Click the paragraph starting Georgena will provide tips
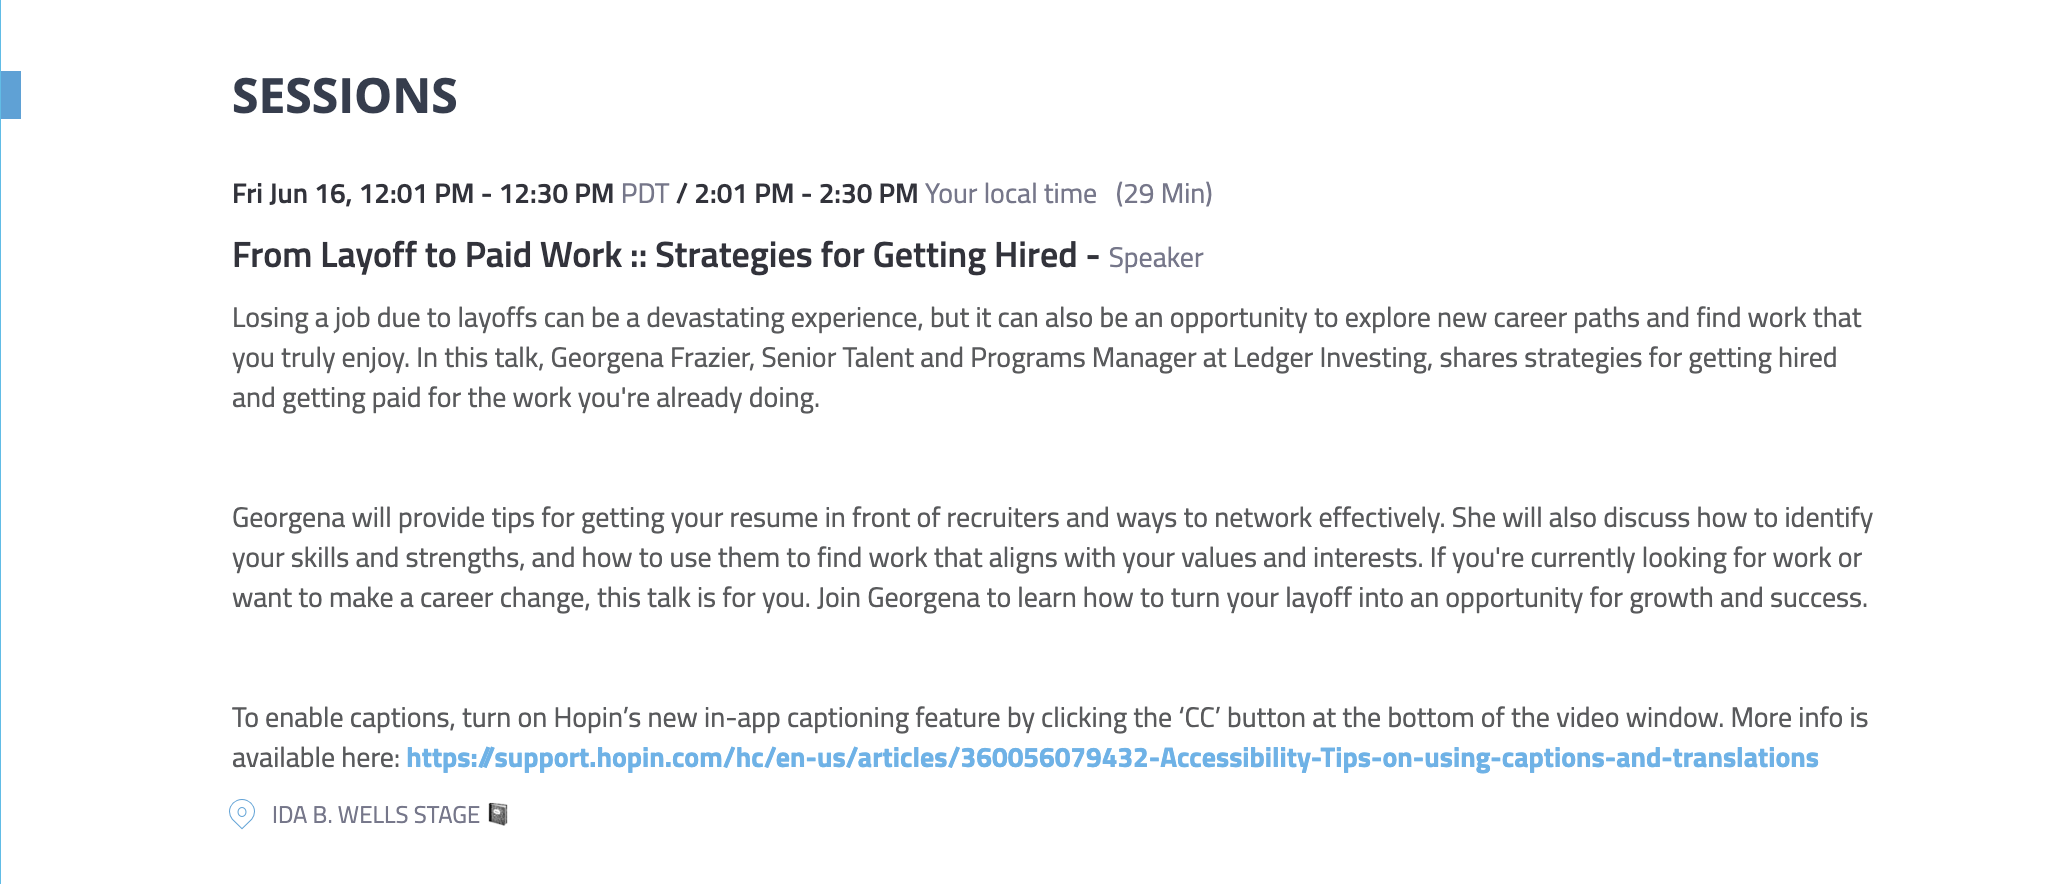The width and height of the screenshot is (2050, 884). (1050, 558)
